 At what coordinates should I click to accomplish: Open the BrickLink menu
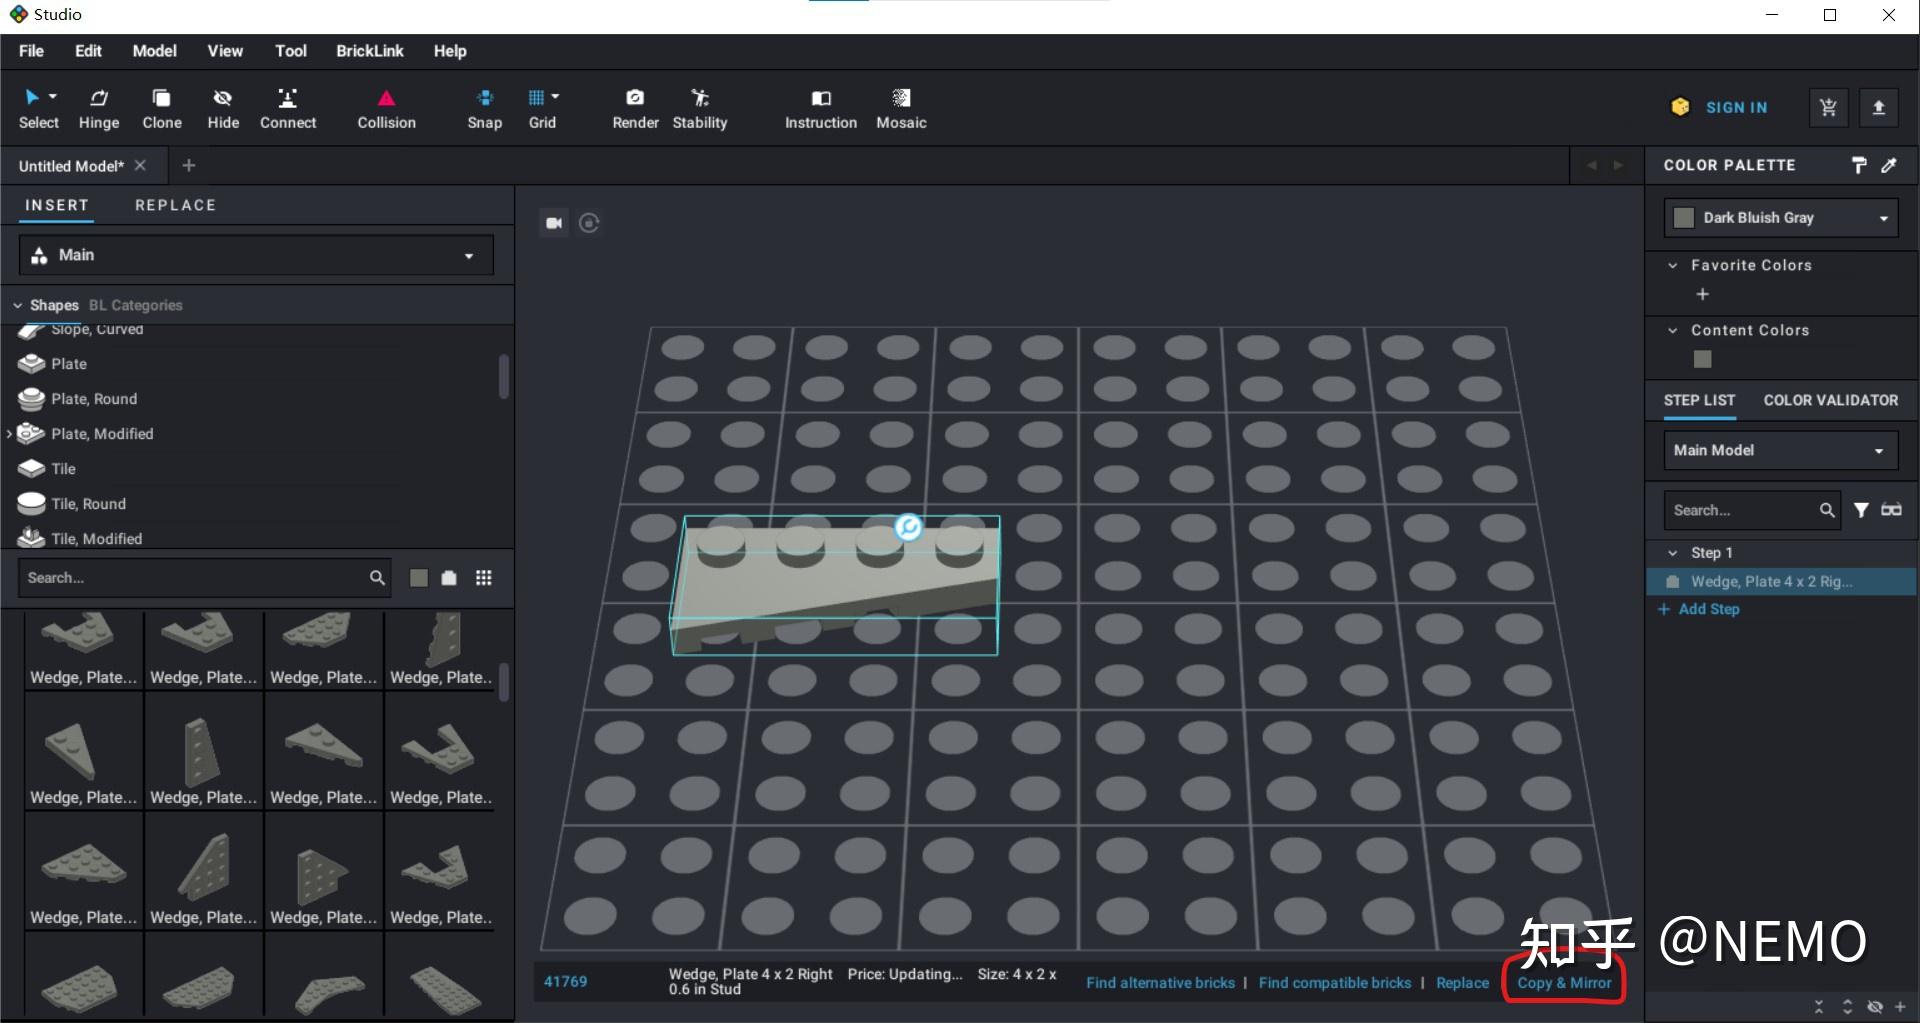[369, 50]
